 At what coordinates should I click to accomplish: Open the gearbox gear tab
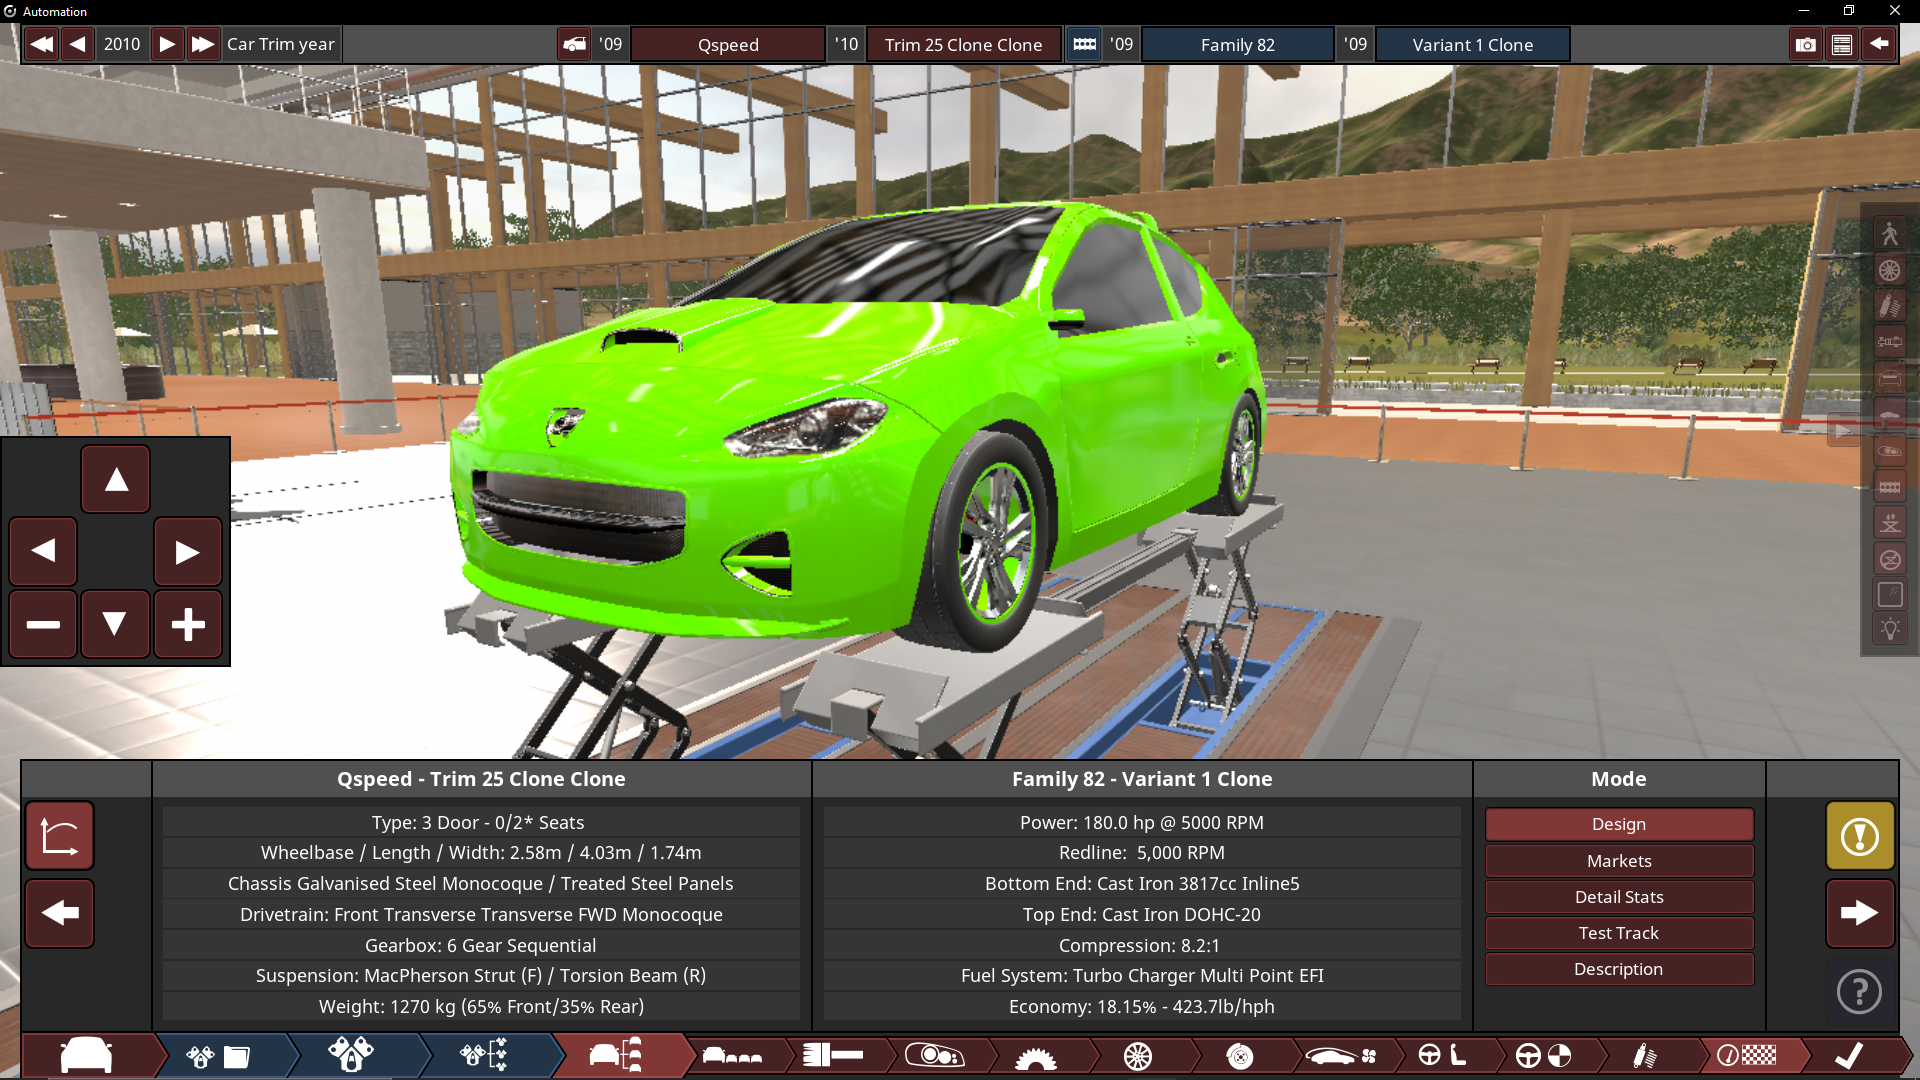[1036, 1056]
